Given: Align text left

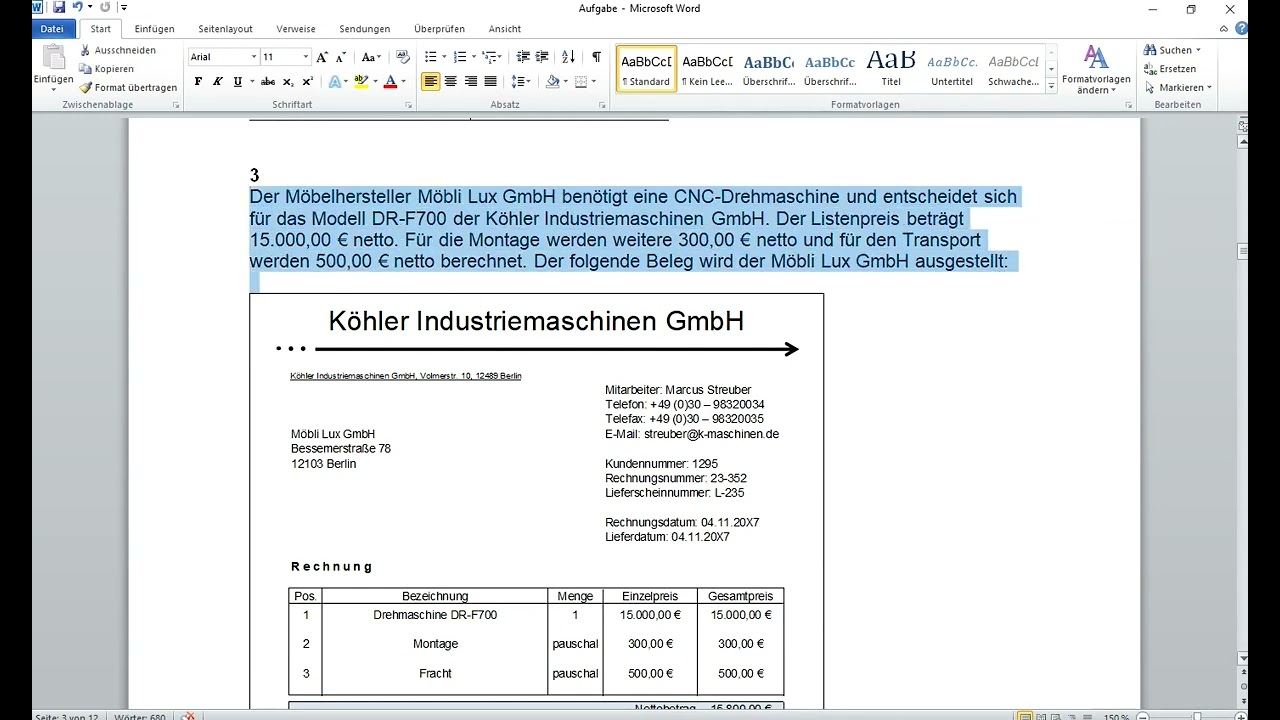Looking at the screenshot, I should [x=431, y=82].
